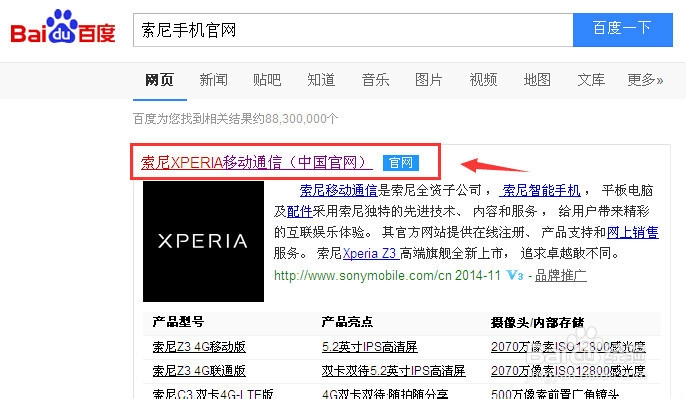Click the search input field
Image resolution: width=686 pixels, height=399 pixels.
(353, 30)
